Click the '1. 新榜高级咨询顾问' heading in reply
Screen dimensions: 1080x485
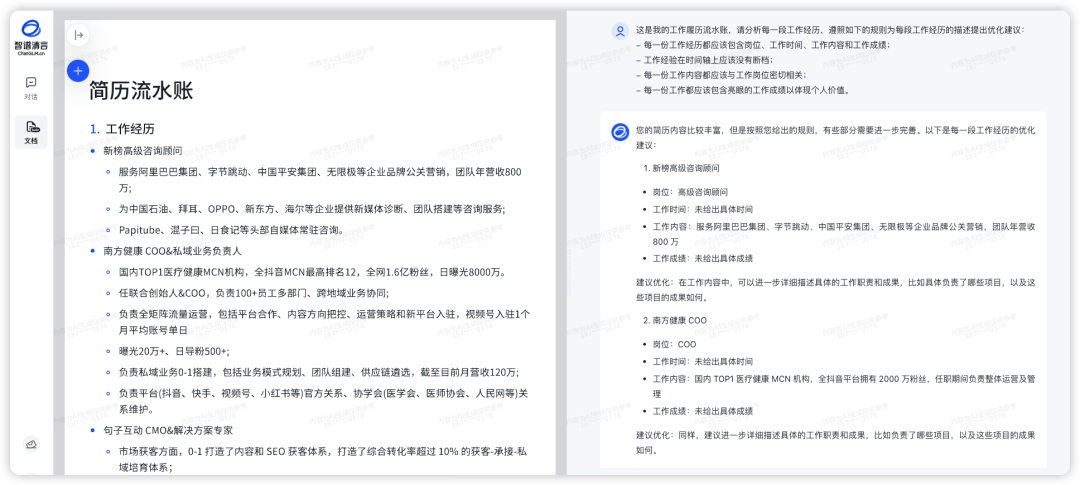click(680, 168)
